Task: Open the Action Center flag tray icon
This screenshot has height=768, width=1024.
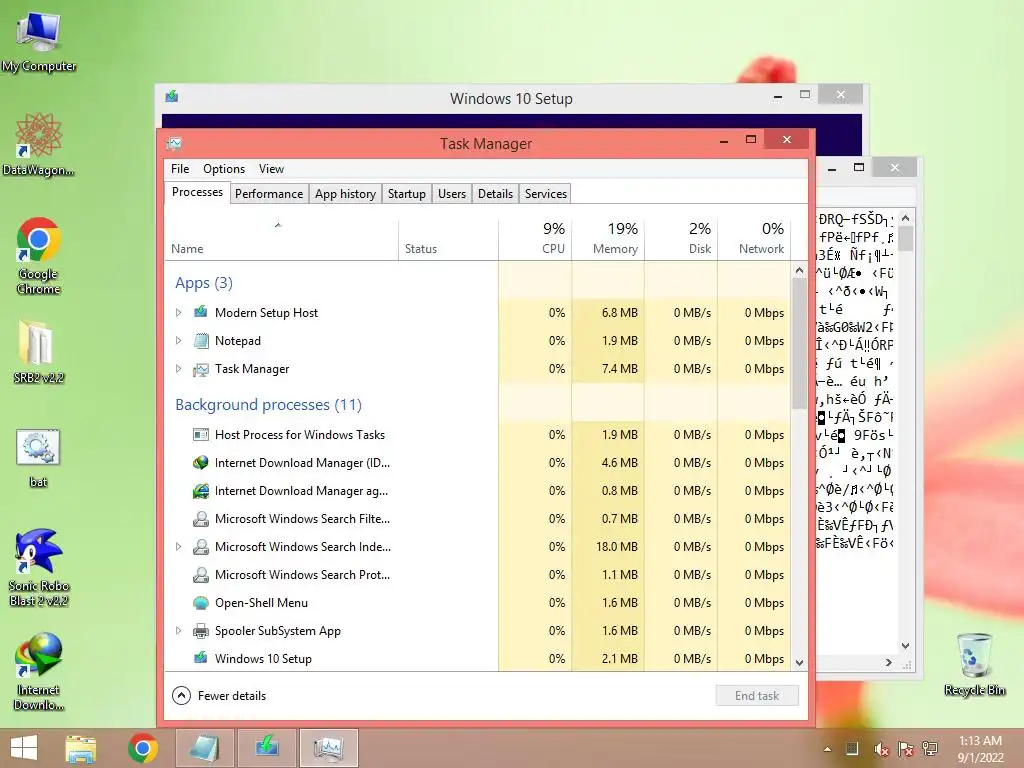Action: point(906,749)
